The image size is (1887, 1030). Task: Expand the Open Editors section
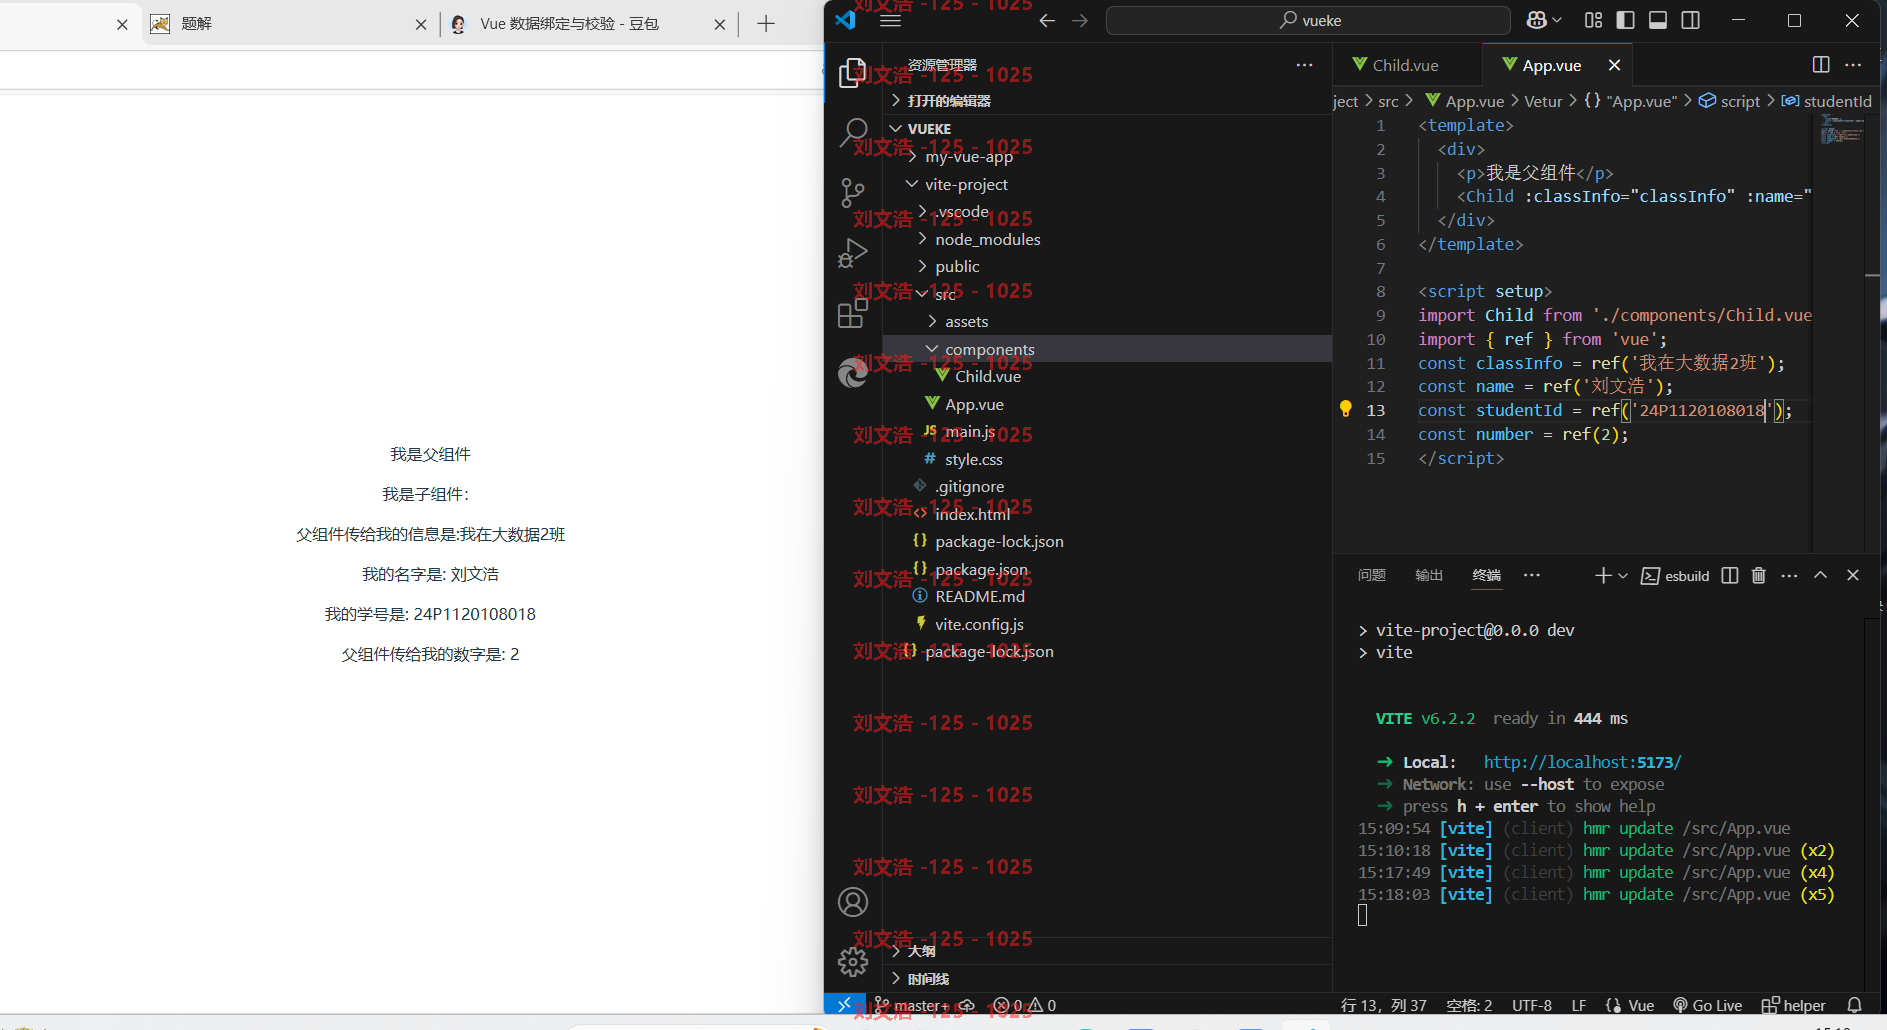[1106, 101]
